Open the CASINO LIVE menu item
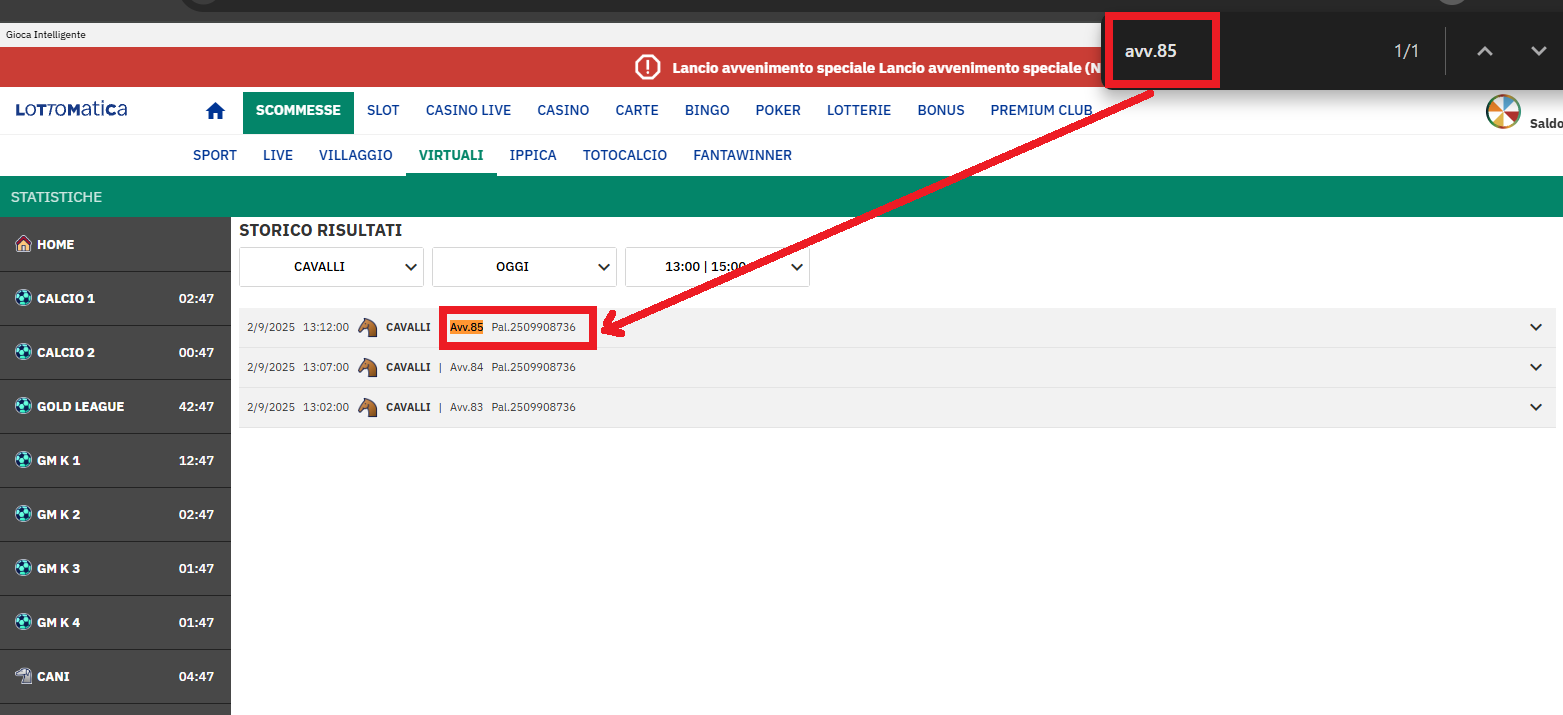The image size is (1563, 715). (468, 110)
